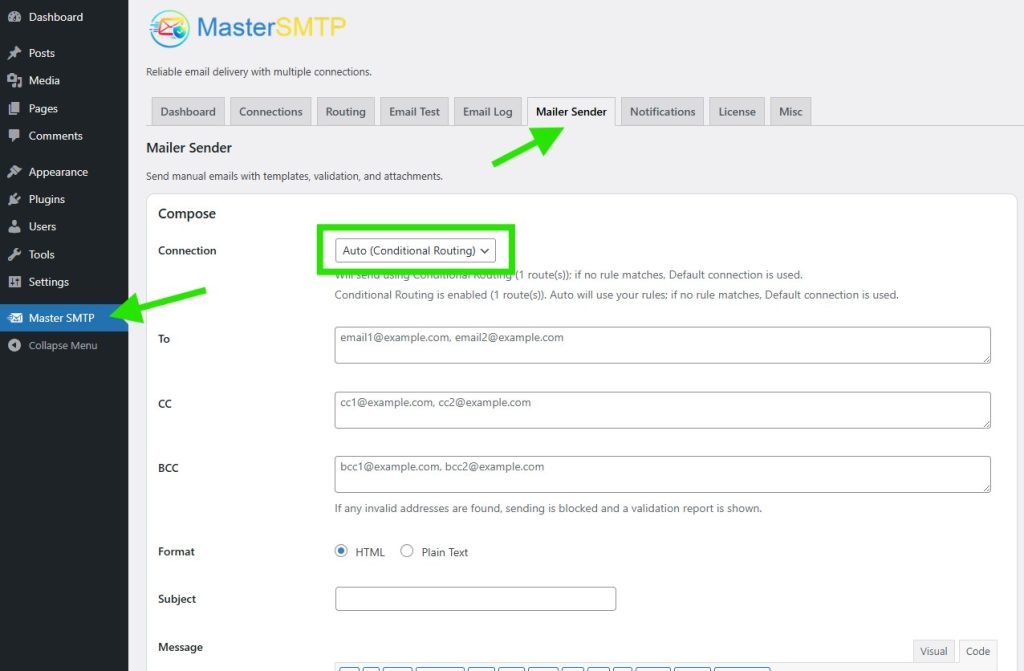Open the Plugins icon in the sidebar

[15, 199]
